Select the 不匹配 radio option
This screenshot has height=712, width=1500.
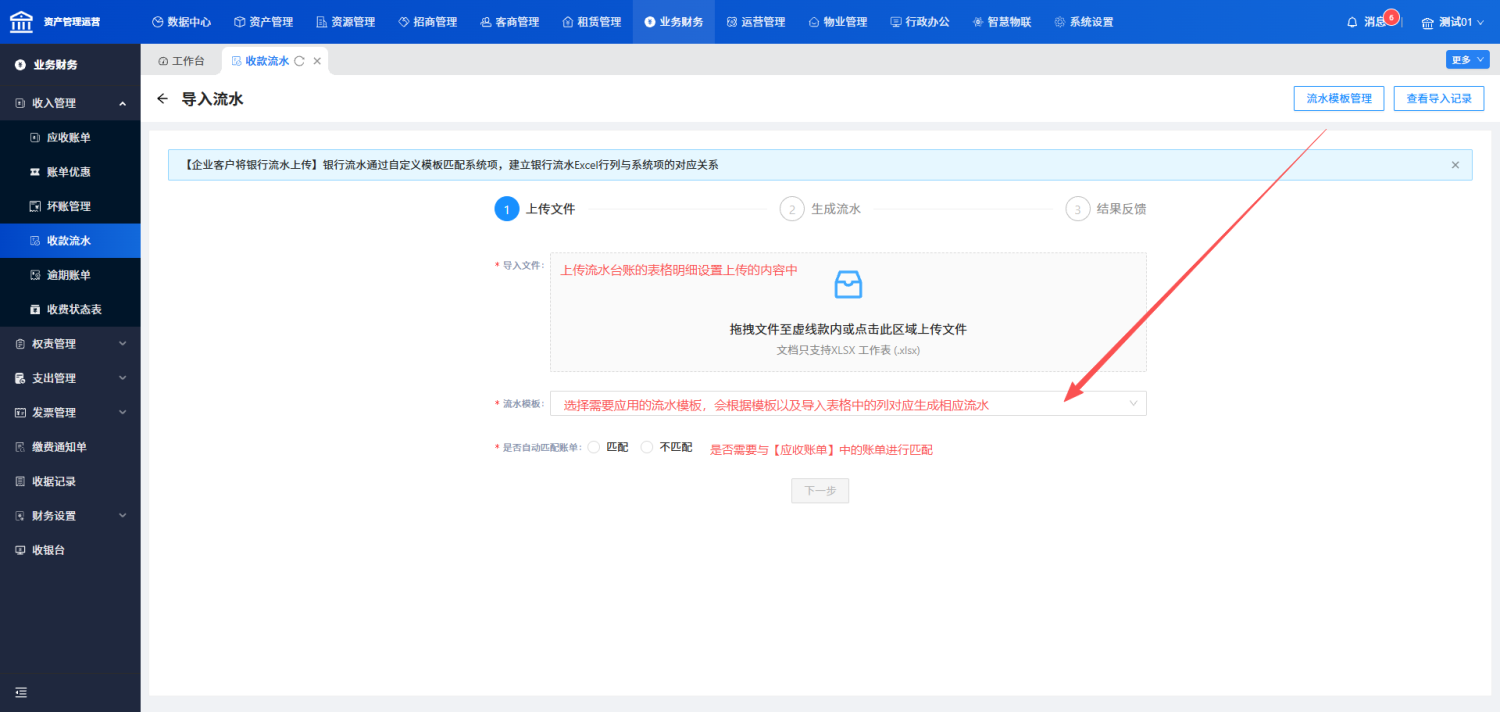647,447
